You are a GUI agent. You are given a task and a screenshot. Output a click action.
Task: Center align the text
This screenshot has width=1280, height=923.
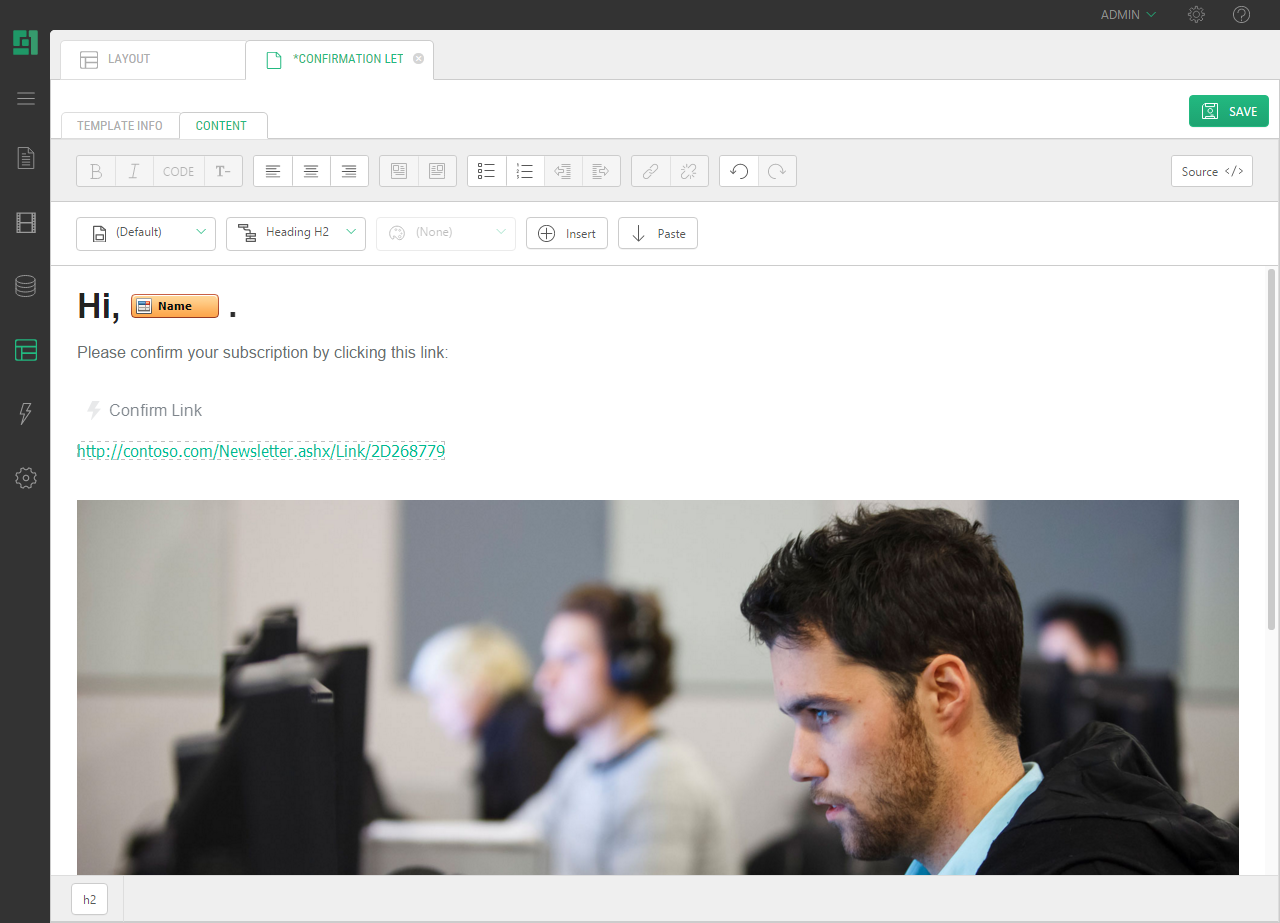coord(311,171)
